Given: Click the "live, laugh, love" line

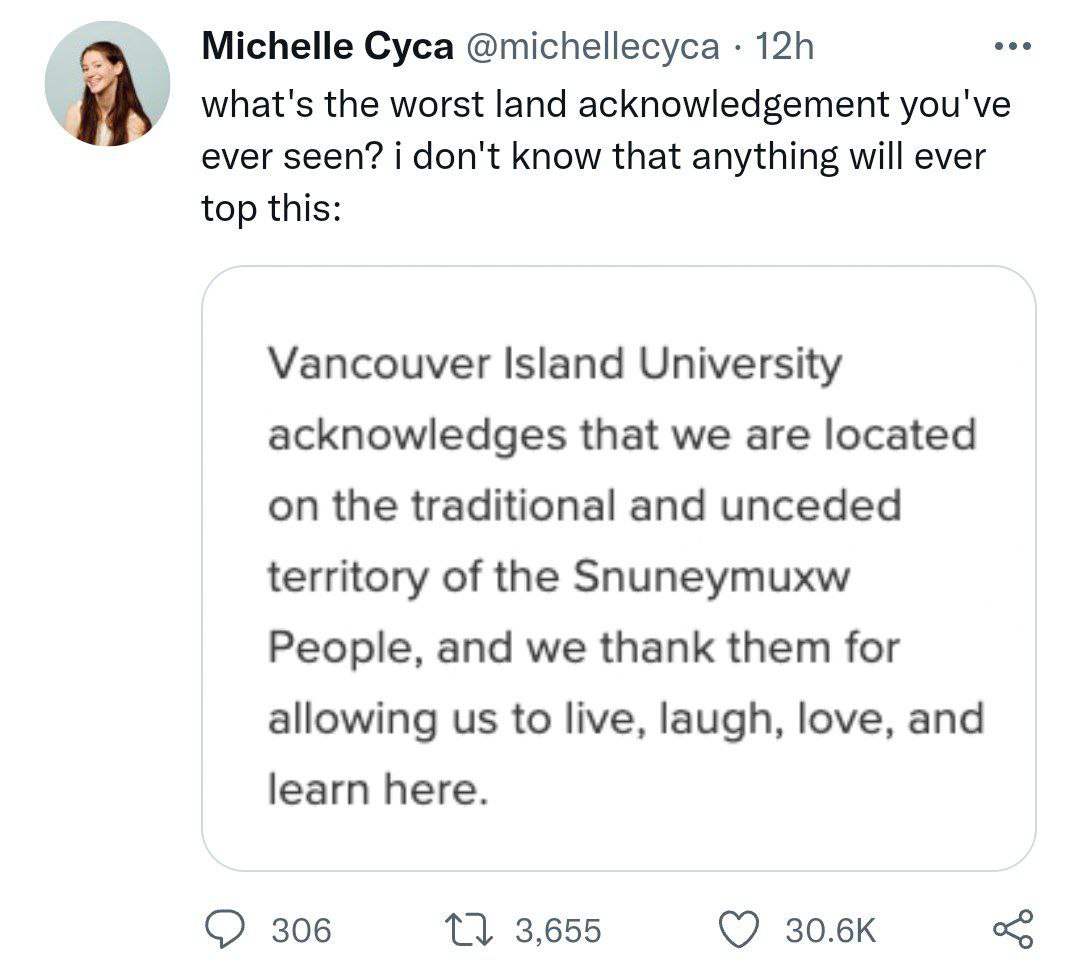Looking at the screenshot, I should pos(624,719).
